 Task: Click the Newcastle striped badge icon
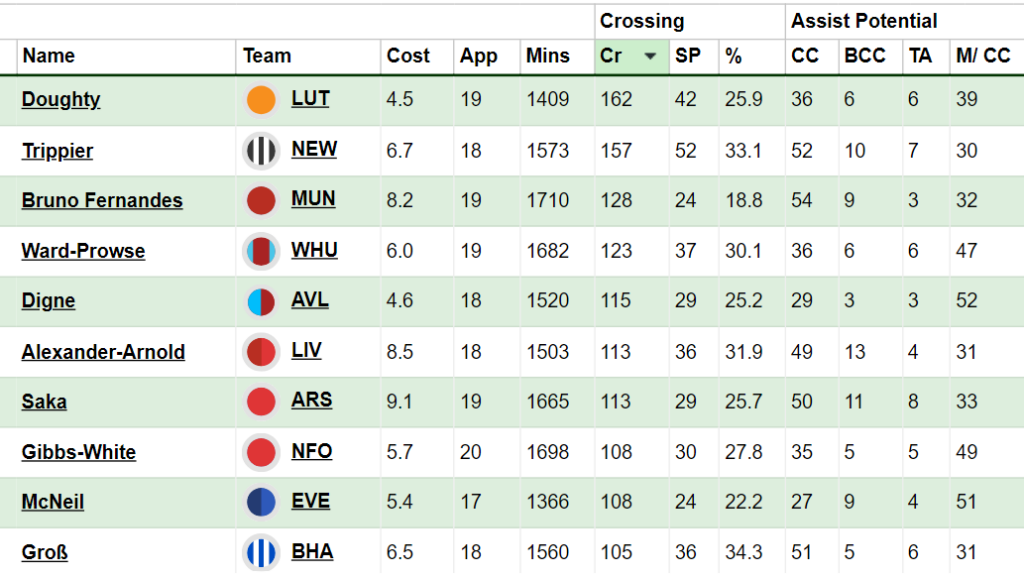point(261,151)
